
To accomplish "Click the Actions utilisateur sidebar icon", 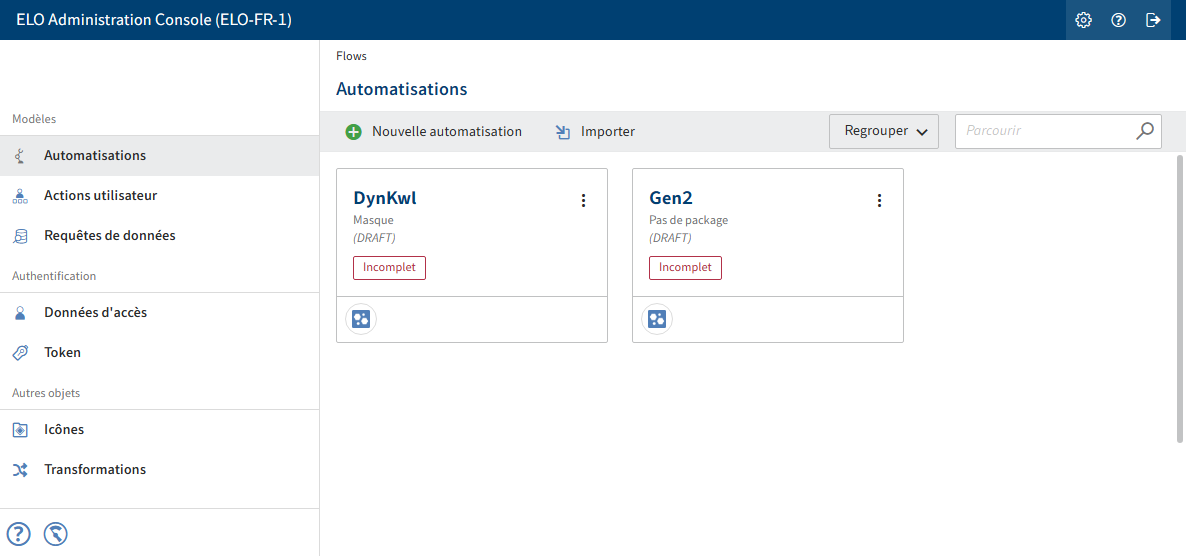I will coord(20,196).
